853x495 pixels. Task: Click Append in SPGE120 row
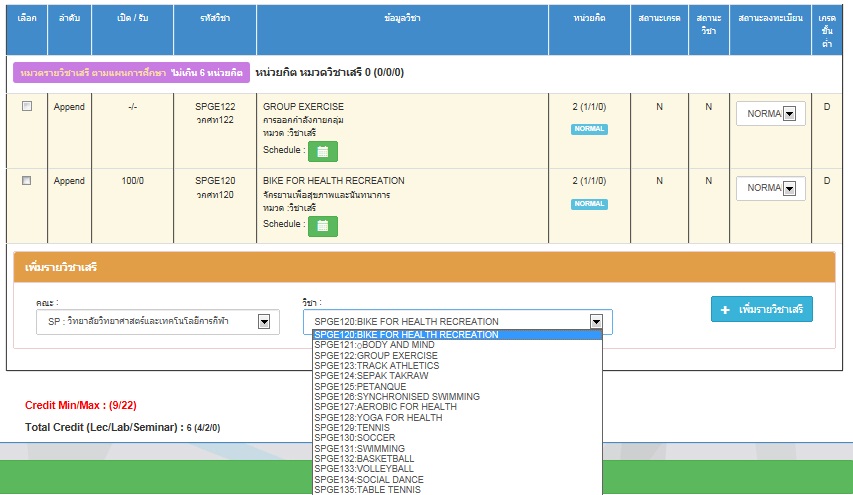[69, 181]
